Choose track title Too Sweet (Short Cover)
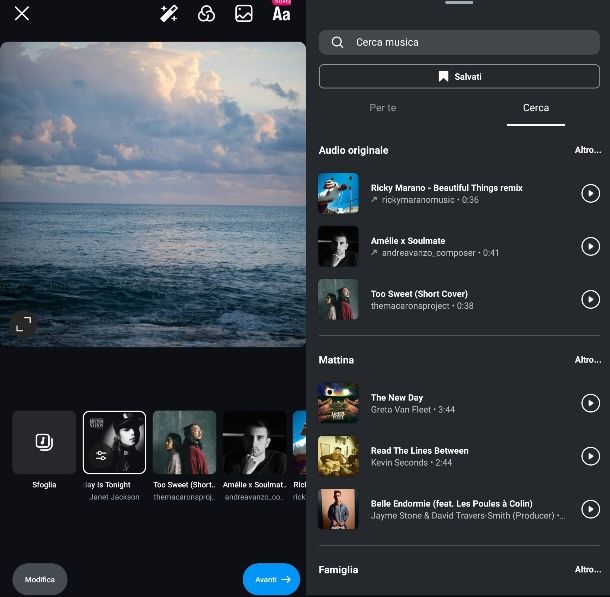The height and width of the screenshot is (597, 610). click(x=419, y=294)
